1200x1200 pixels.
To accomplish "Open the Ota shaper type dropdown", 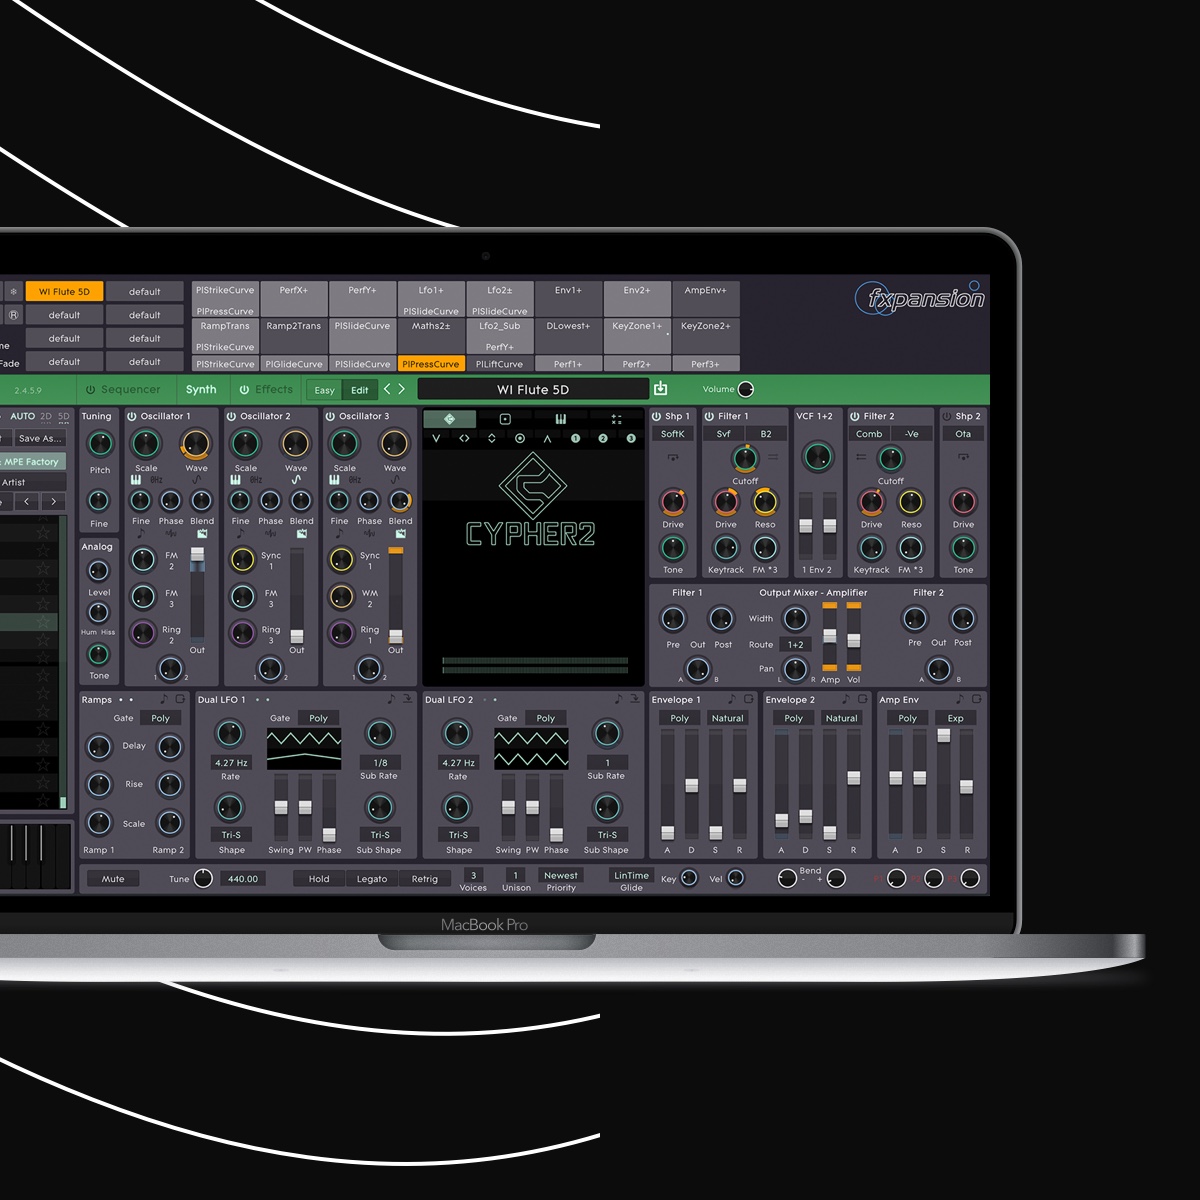I will (x=963, y=434).
